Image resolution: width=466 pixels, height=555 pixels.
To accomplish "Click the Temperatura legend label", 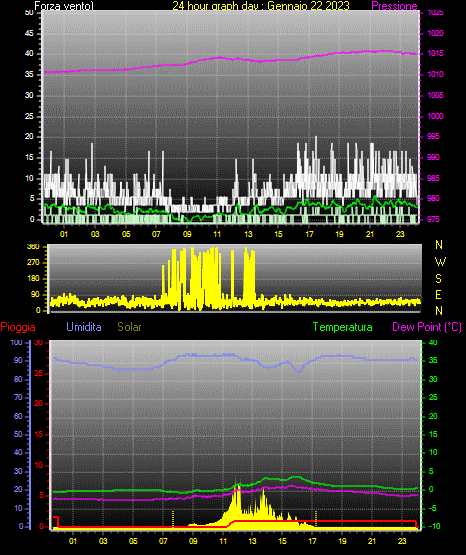I will tap(343, 327).
